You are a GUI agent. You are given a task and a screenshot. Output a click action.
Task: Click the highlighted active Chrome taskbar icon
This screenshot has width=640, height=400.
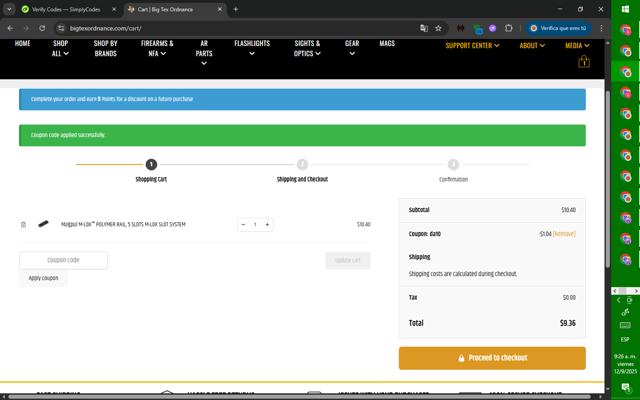(x=625, y=72)
